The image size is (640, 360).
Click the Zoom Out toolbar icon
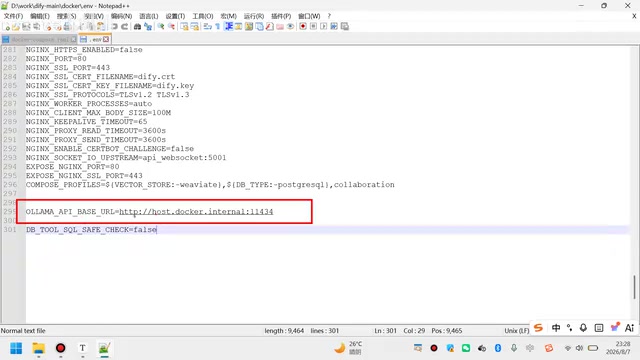coord(171,27)
